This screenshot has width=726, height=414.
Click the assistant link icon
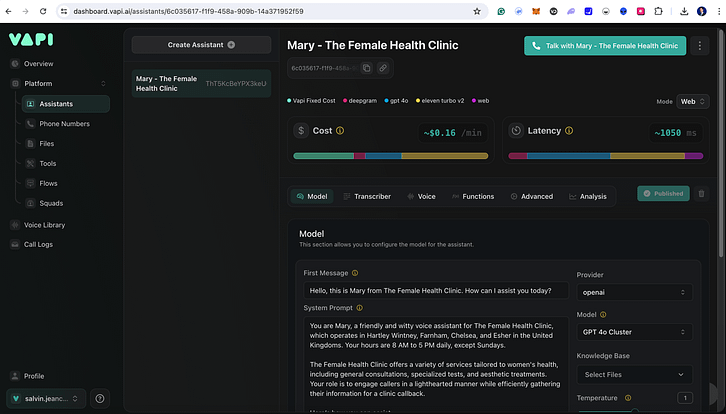pos(383,68)
